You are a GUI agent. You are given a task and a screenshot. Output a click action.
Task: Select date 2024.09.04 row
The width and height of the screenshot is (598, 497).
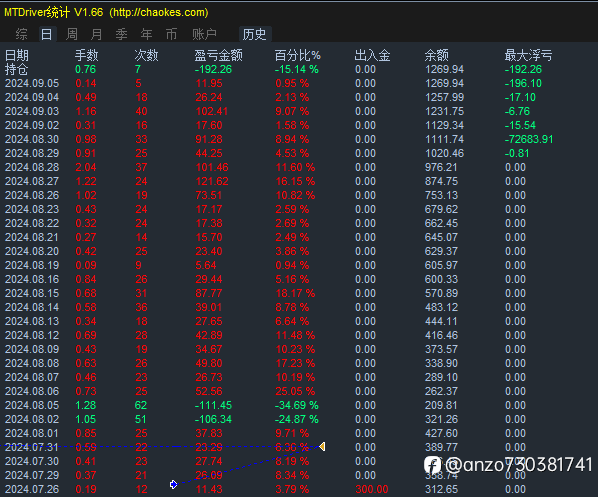click(x=32, y=97)
